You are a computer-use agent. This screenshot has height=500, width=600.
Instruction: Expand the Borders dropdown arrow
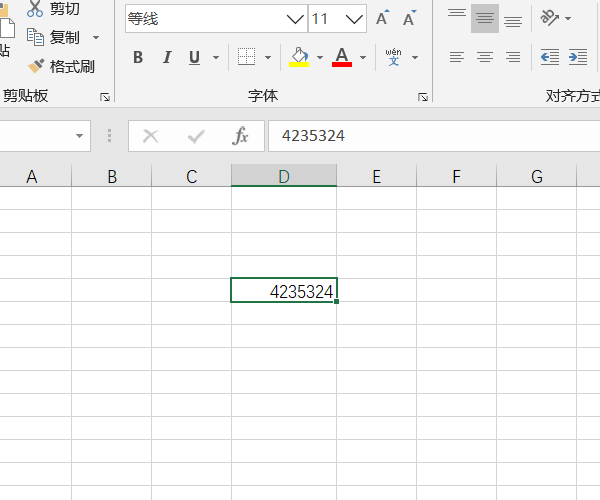(268, 57)
